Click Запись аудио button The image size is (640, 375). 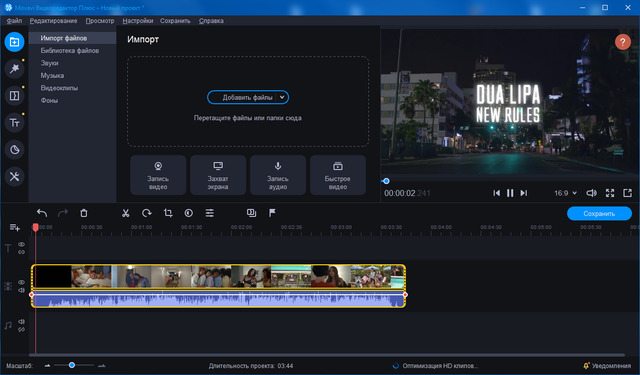click(278, 175)
